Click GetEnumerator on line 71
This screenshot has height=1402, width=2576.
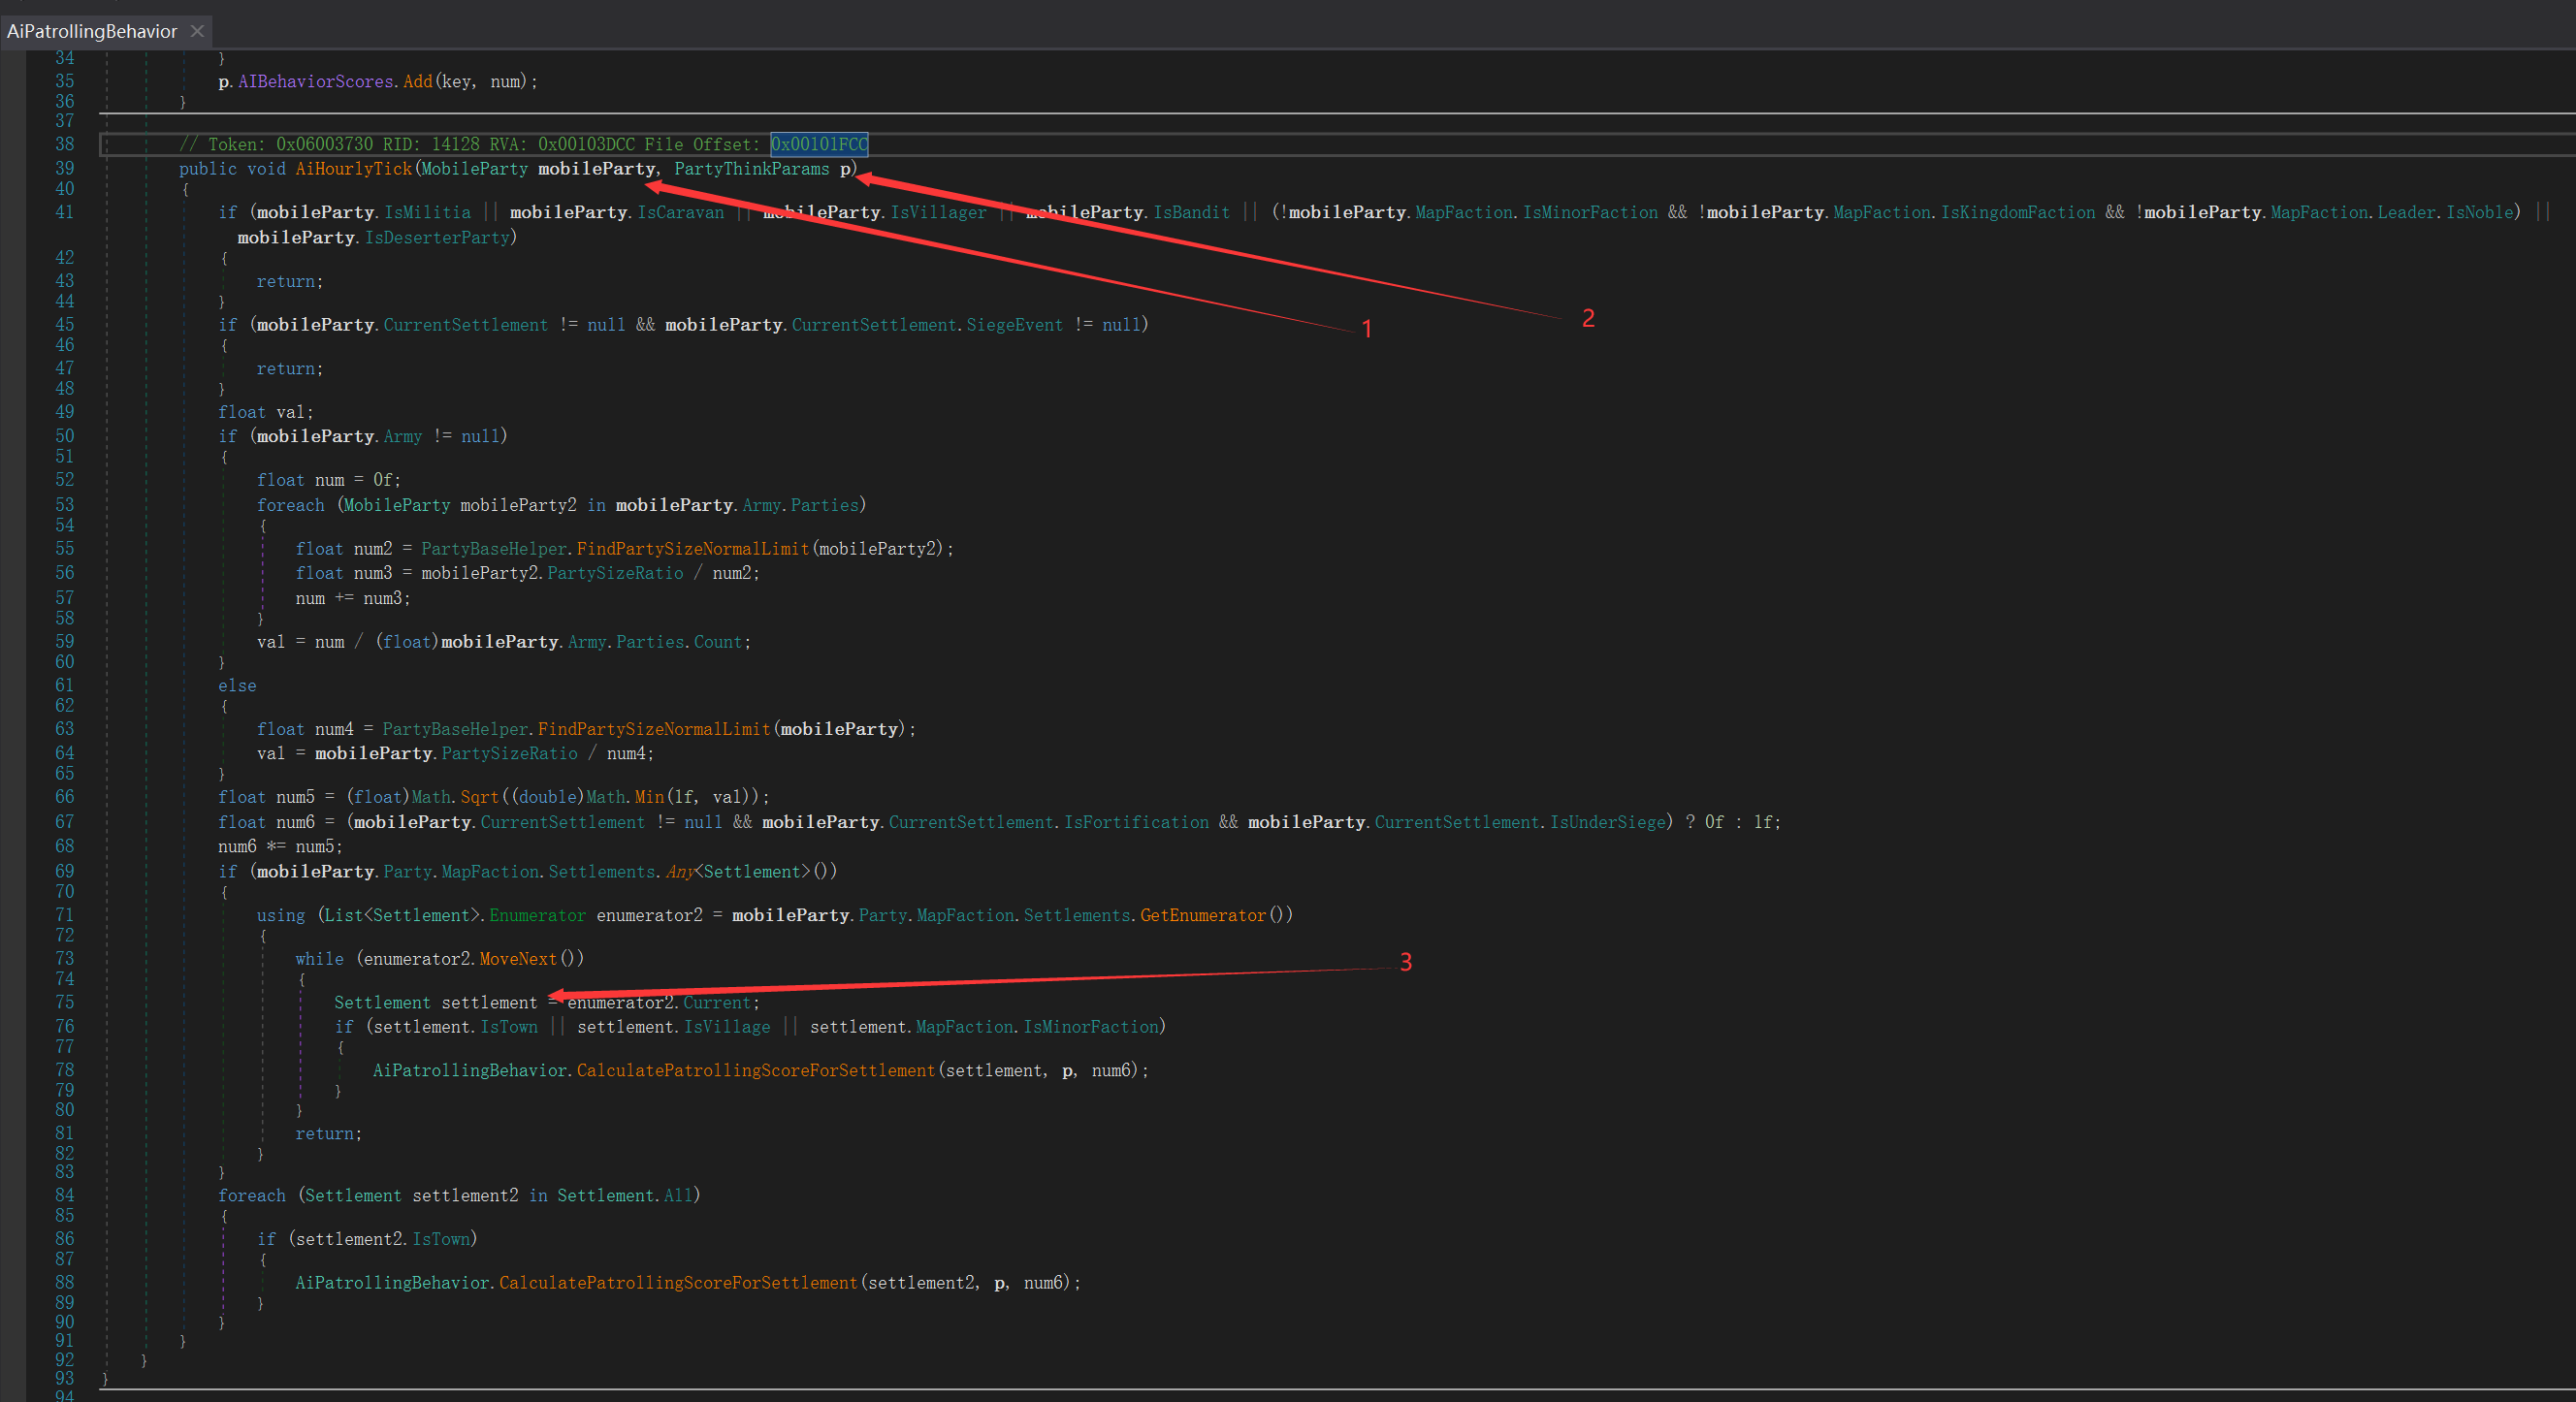pos(1202,915)
